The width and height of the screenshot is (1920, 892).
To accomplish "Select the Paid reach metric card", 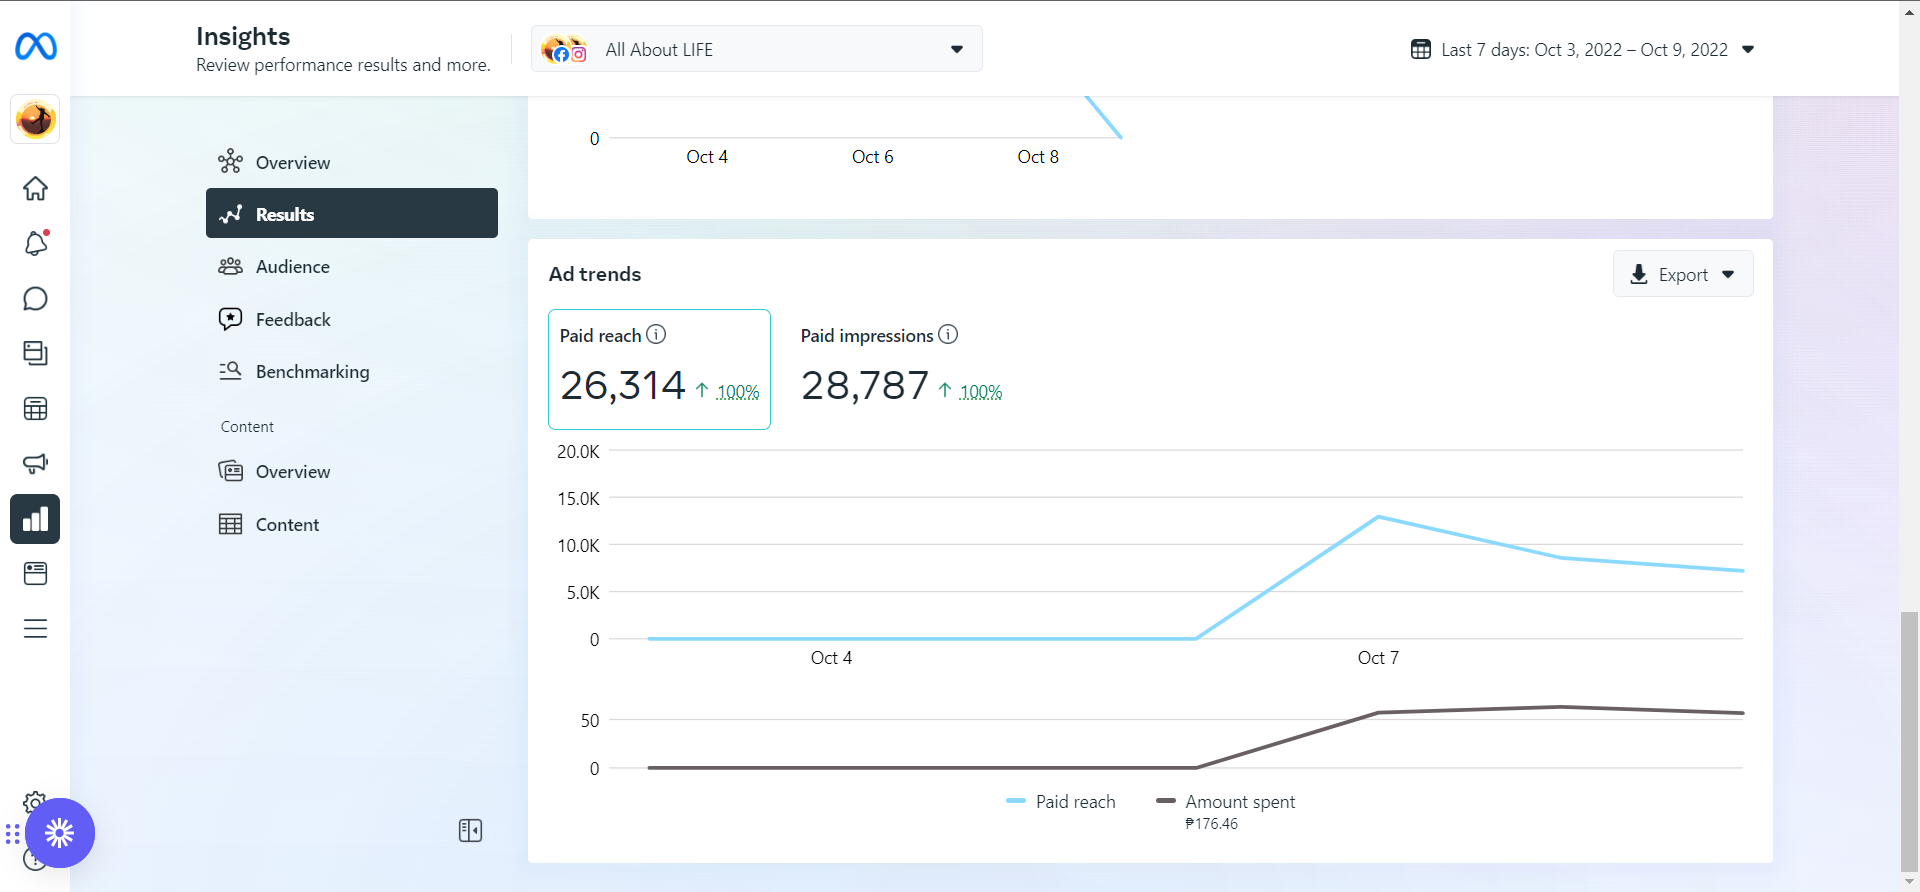I will click(659, 369).
